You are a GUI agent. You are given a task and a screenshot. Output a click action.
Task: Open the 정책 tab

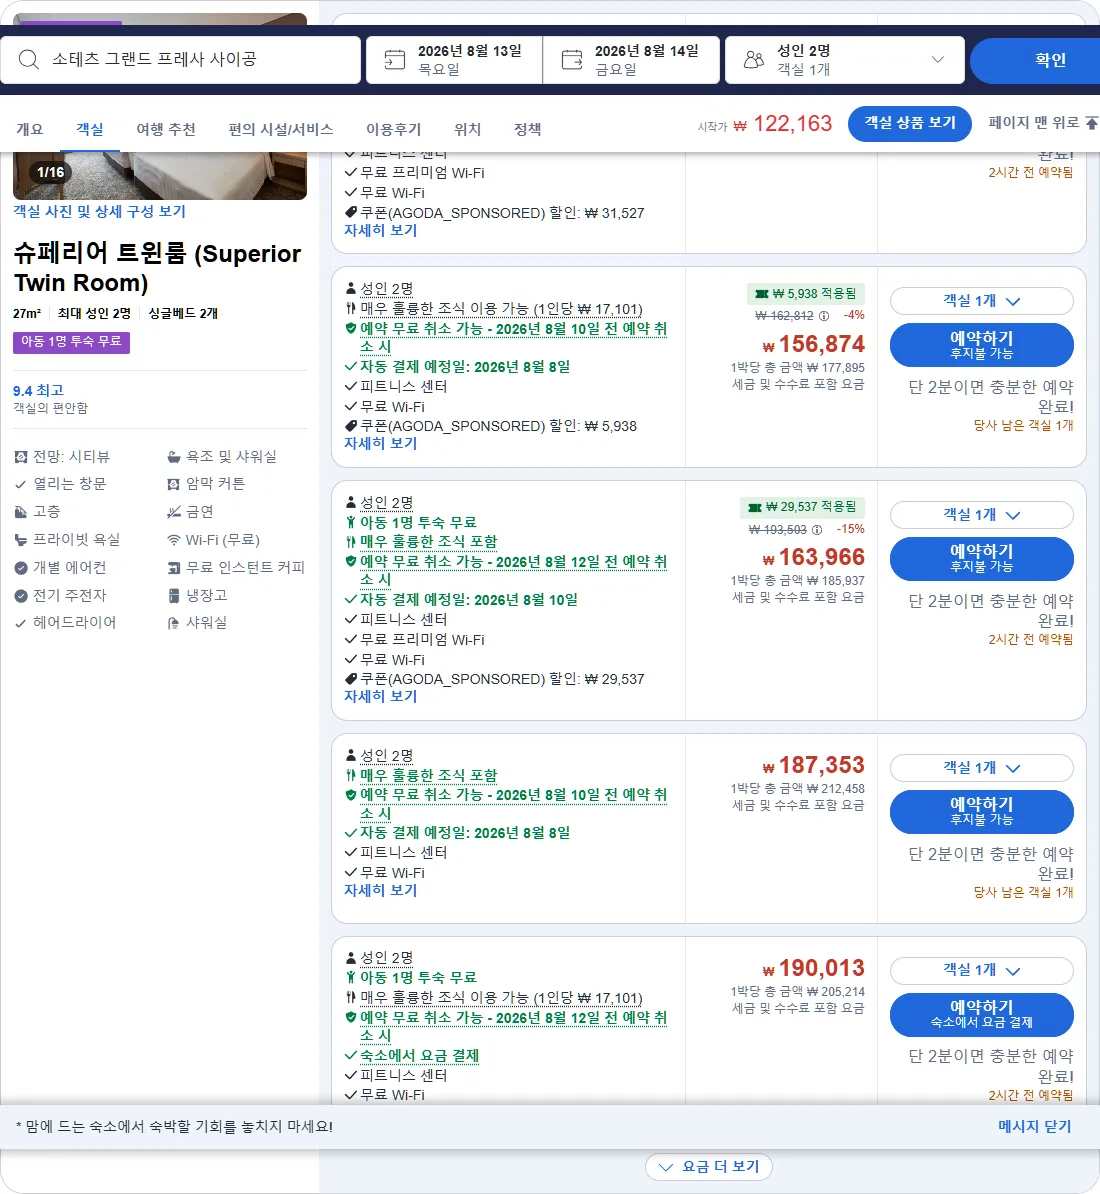[x=528, y=129]
